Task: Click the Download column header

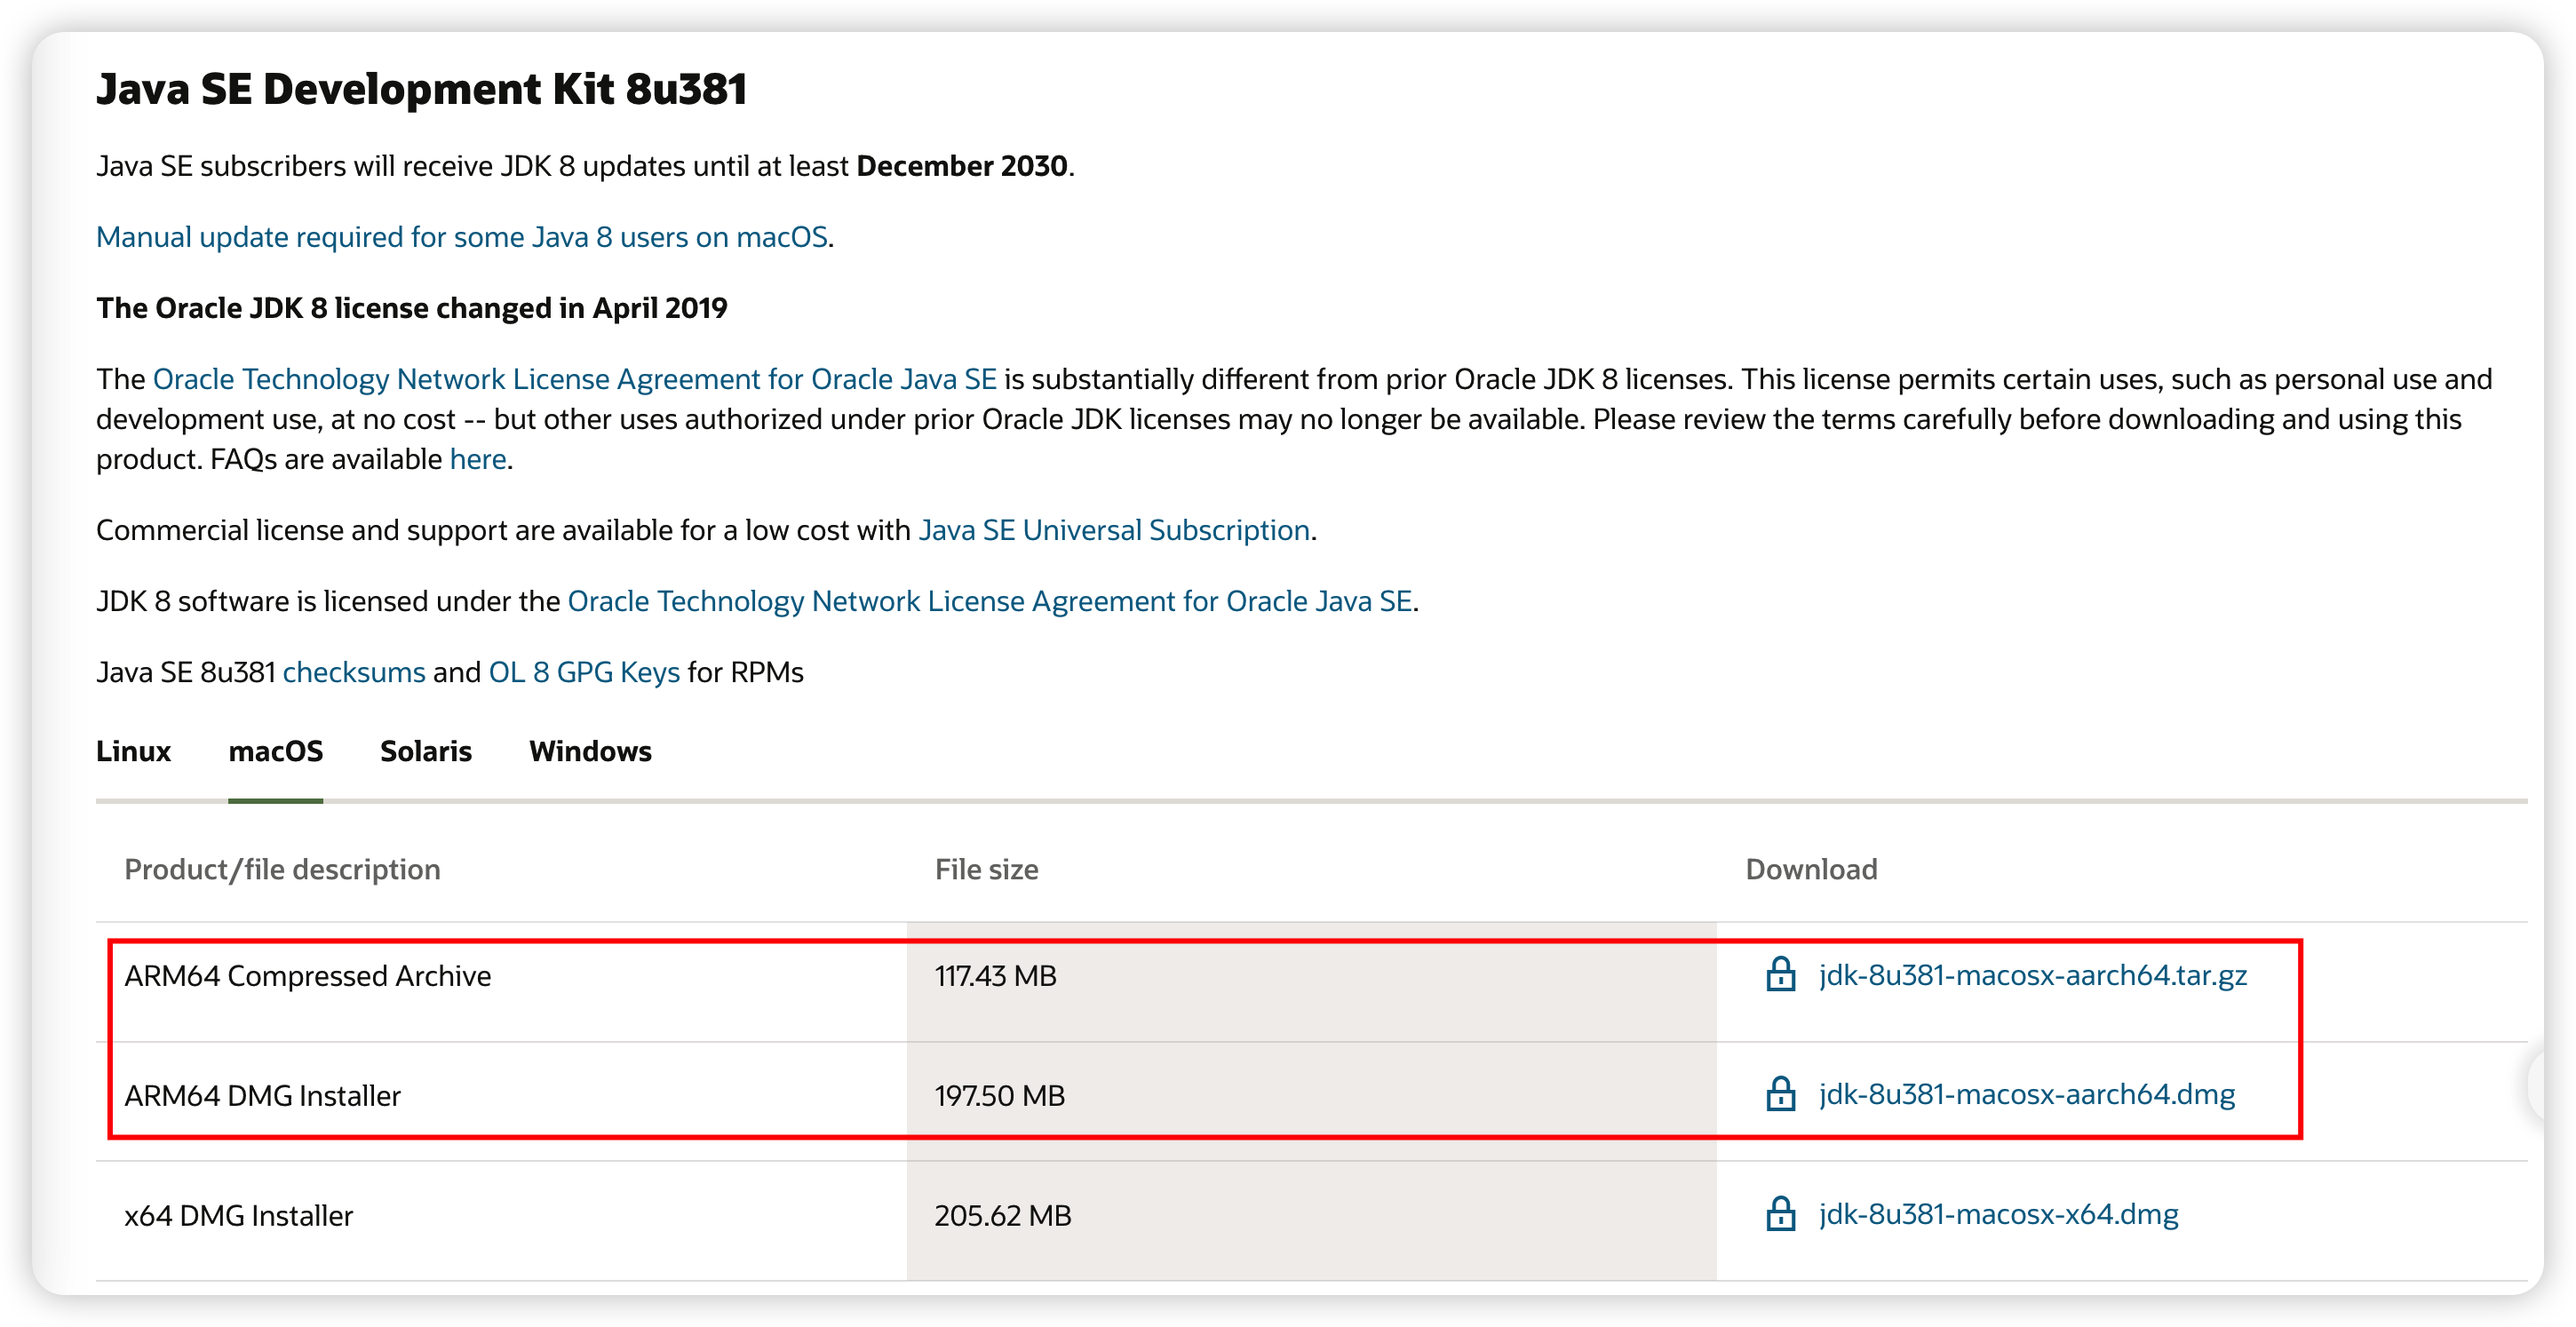Action: pyautogui.click(x=1811, y=868)
